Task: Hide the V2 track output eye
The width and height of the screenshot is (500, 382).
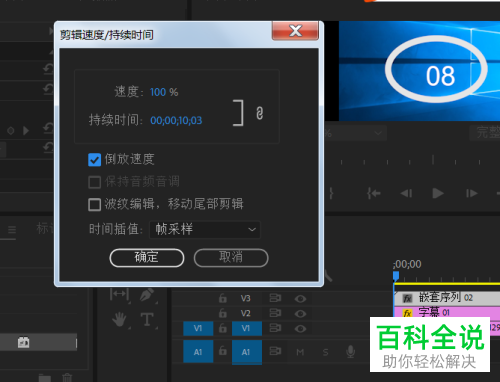Action: tap(300, 313)
